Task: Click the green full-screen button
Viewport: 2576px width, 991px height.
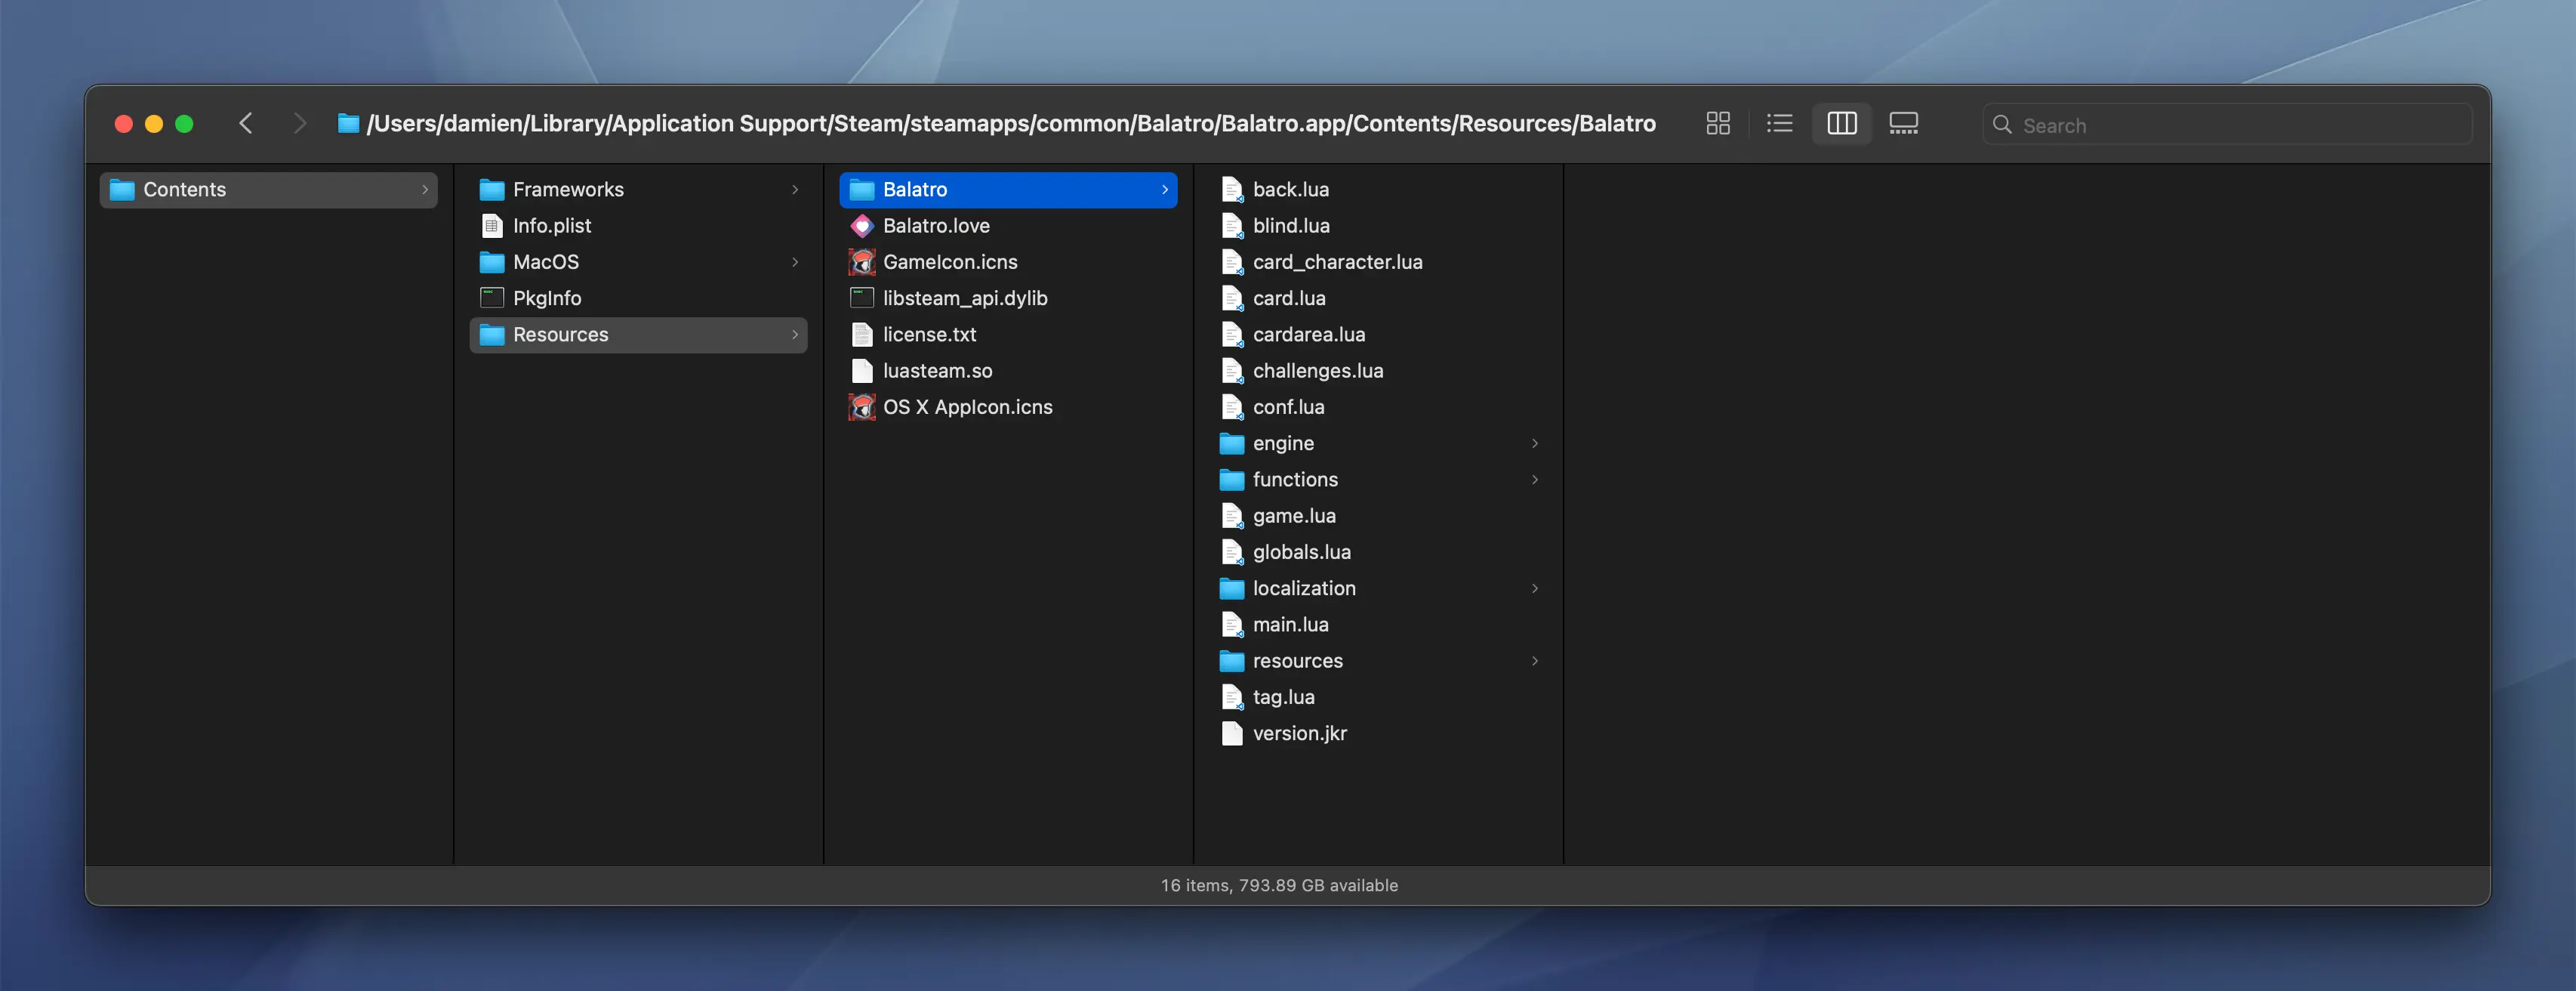Action: (184, 123)
